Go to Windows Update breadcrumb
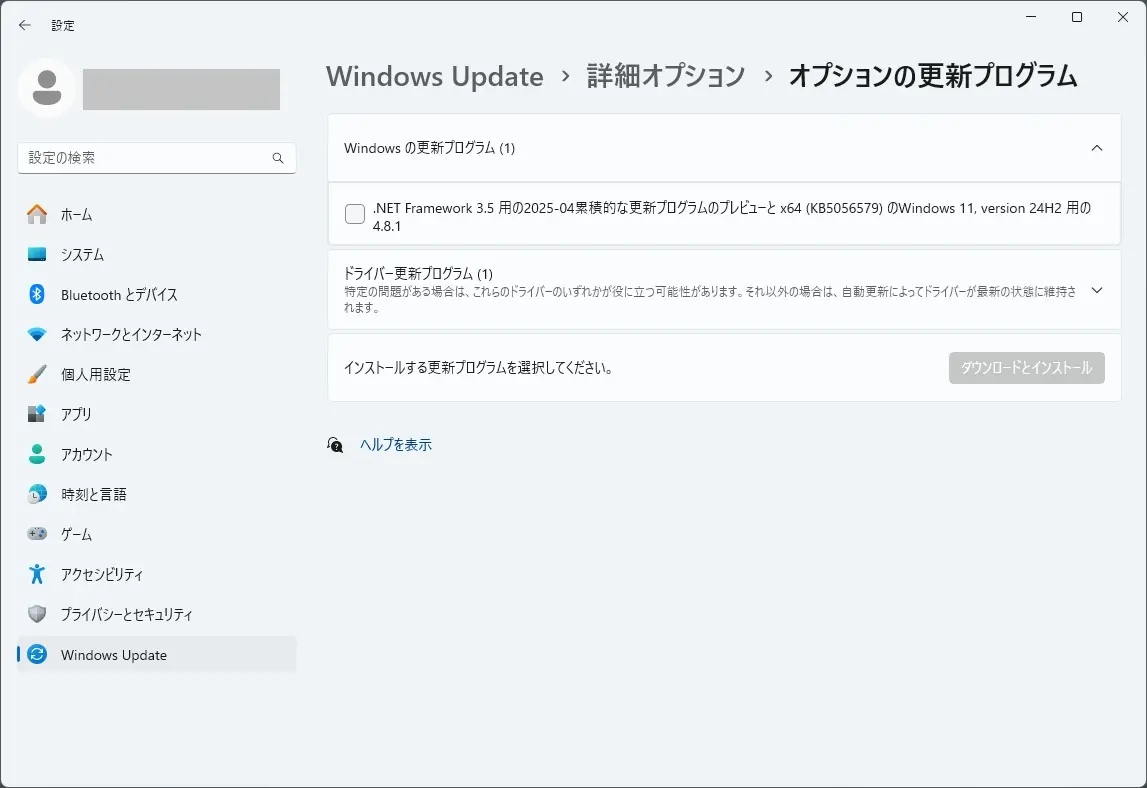 click(435, 76)
